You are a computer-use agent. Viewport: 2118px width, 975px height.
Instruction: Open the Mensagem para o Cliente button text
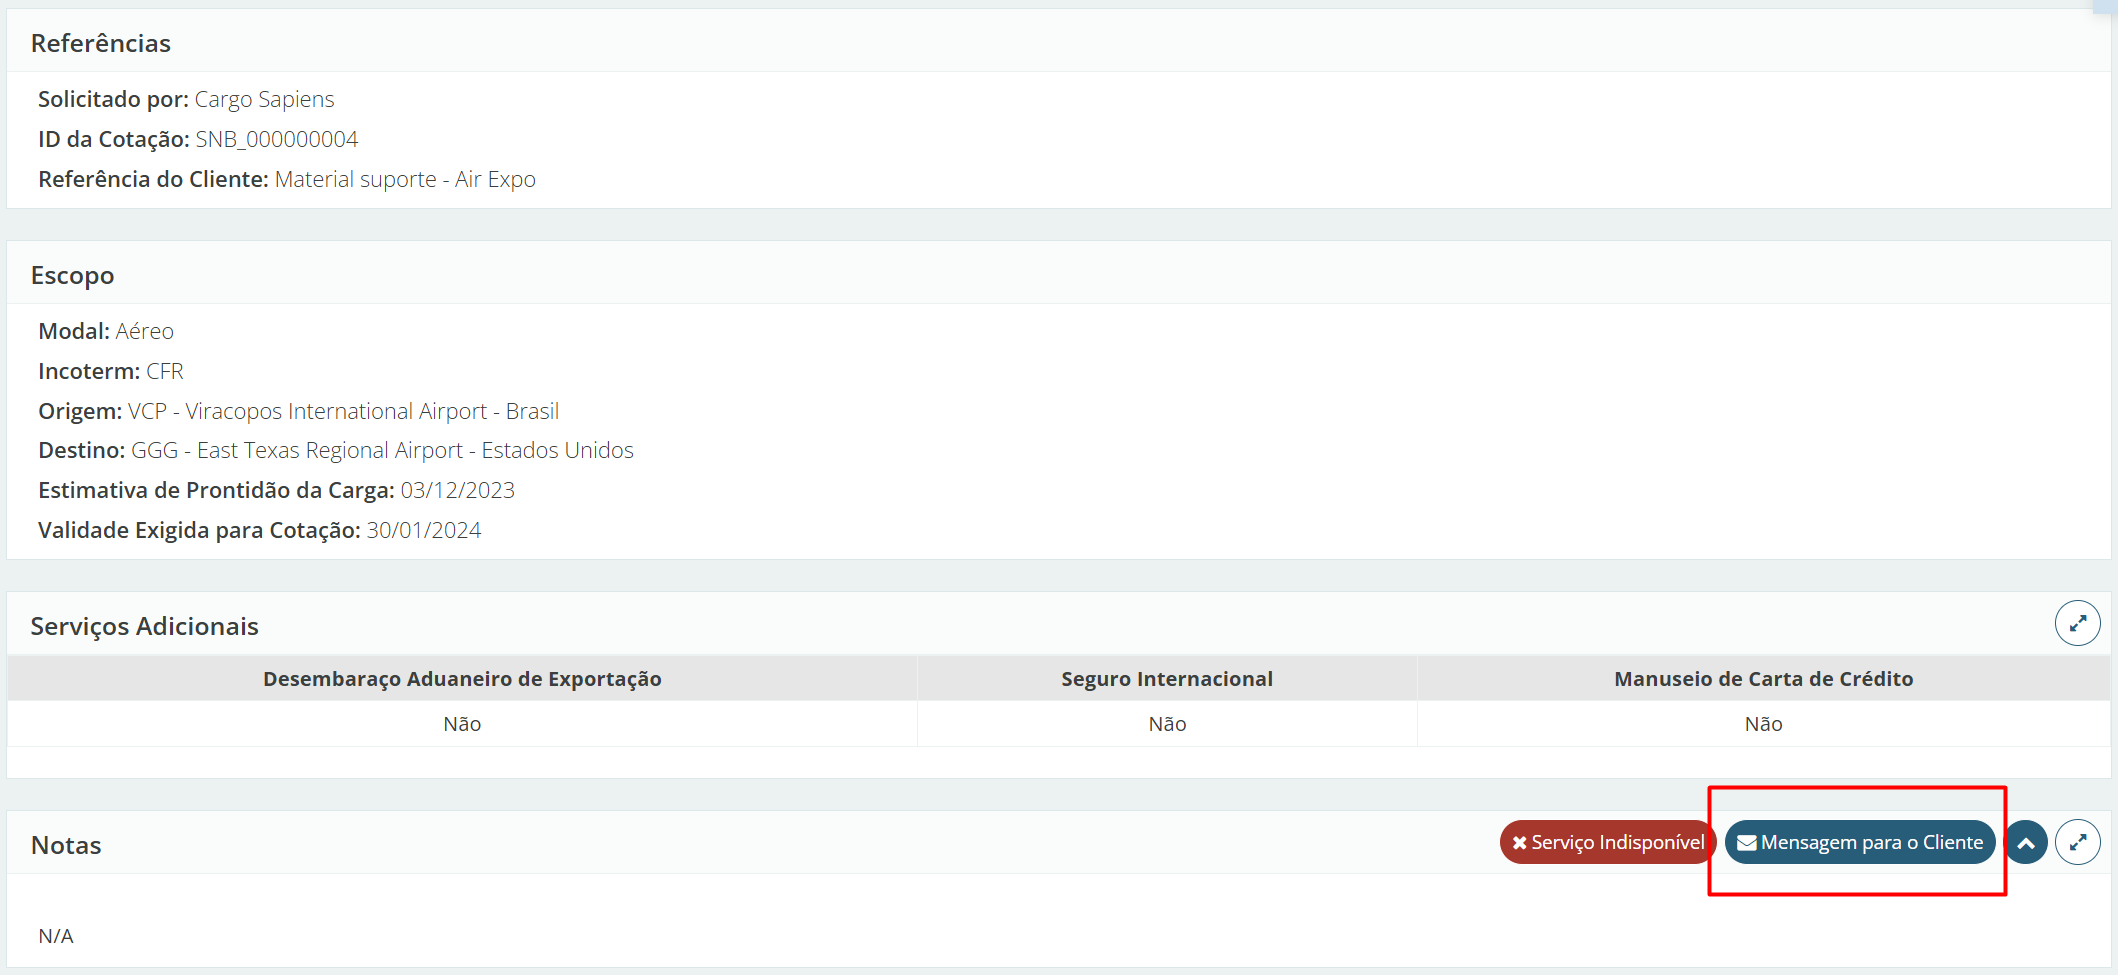[1871, 842]
